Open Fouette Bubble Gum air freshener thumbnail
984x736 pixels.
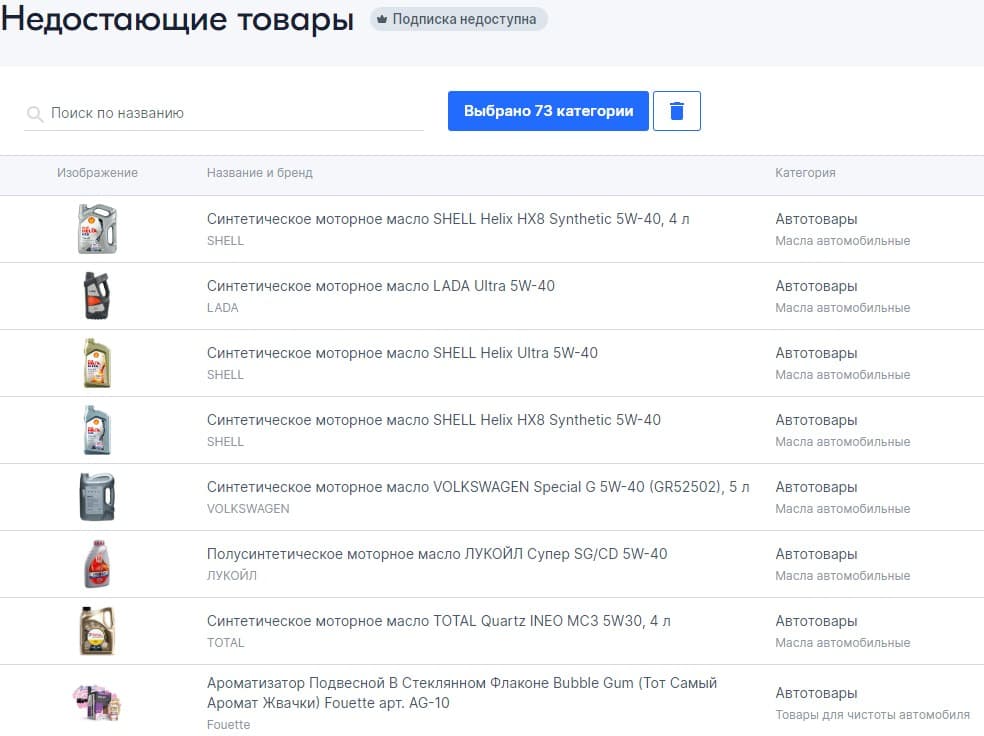(97, 702)
